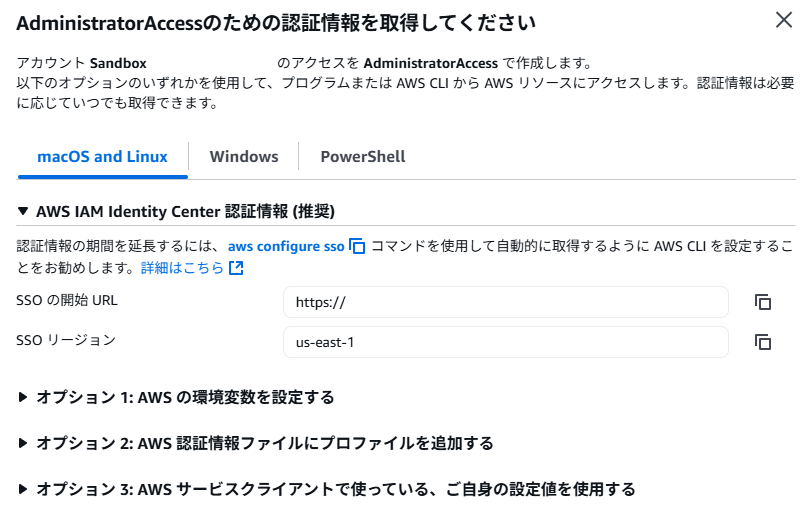
Task: Collapse the AWS IAM Identity Center section triangle
Action: click(24, 212)
